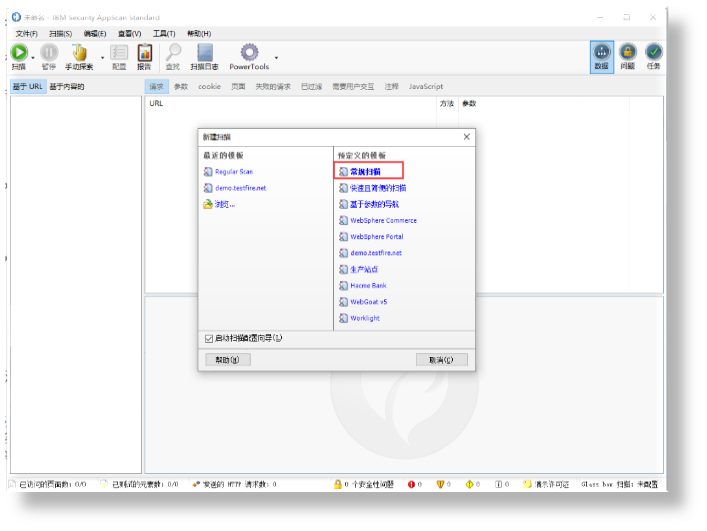Start scan with the green play icon
The image size is (707, 531).
[19, 52]
